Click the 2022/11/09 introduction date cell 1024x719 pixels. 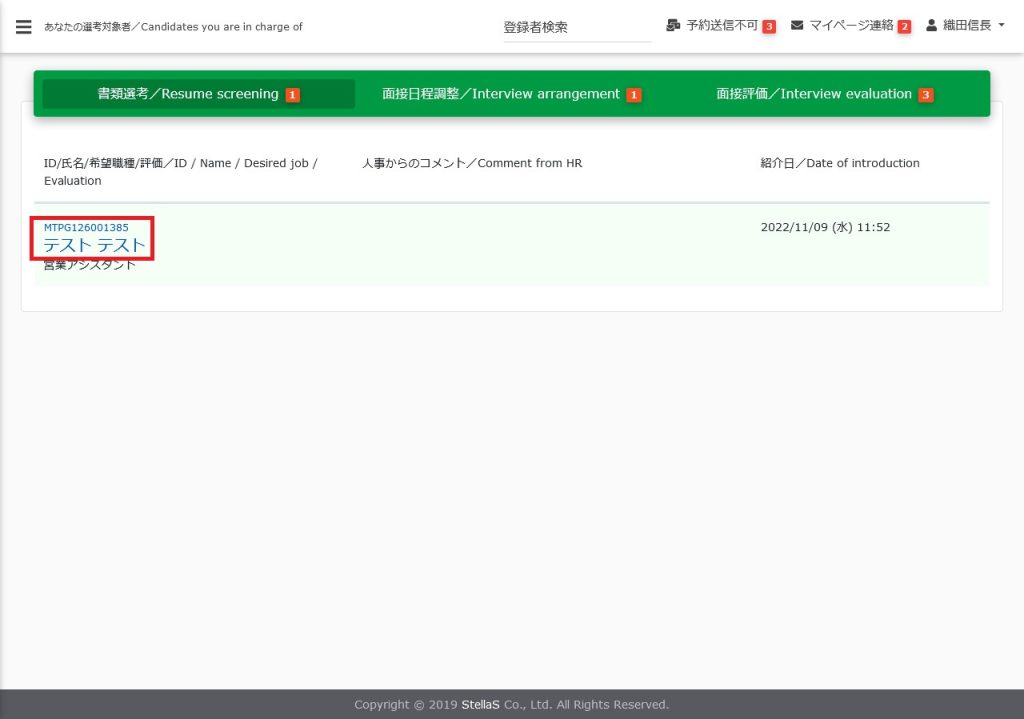pos(825,227)
